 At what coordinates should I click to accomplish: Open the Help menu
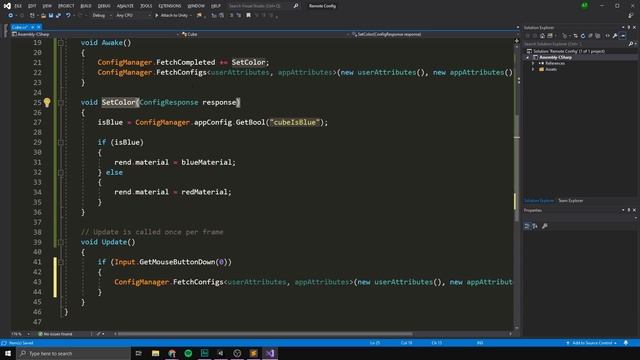click(216, 6)
